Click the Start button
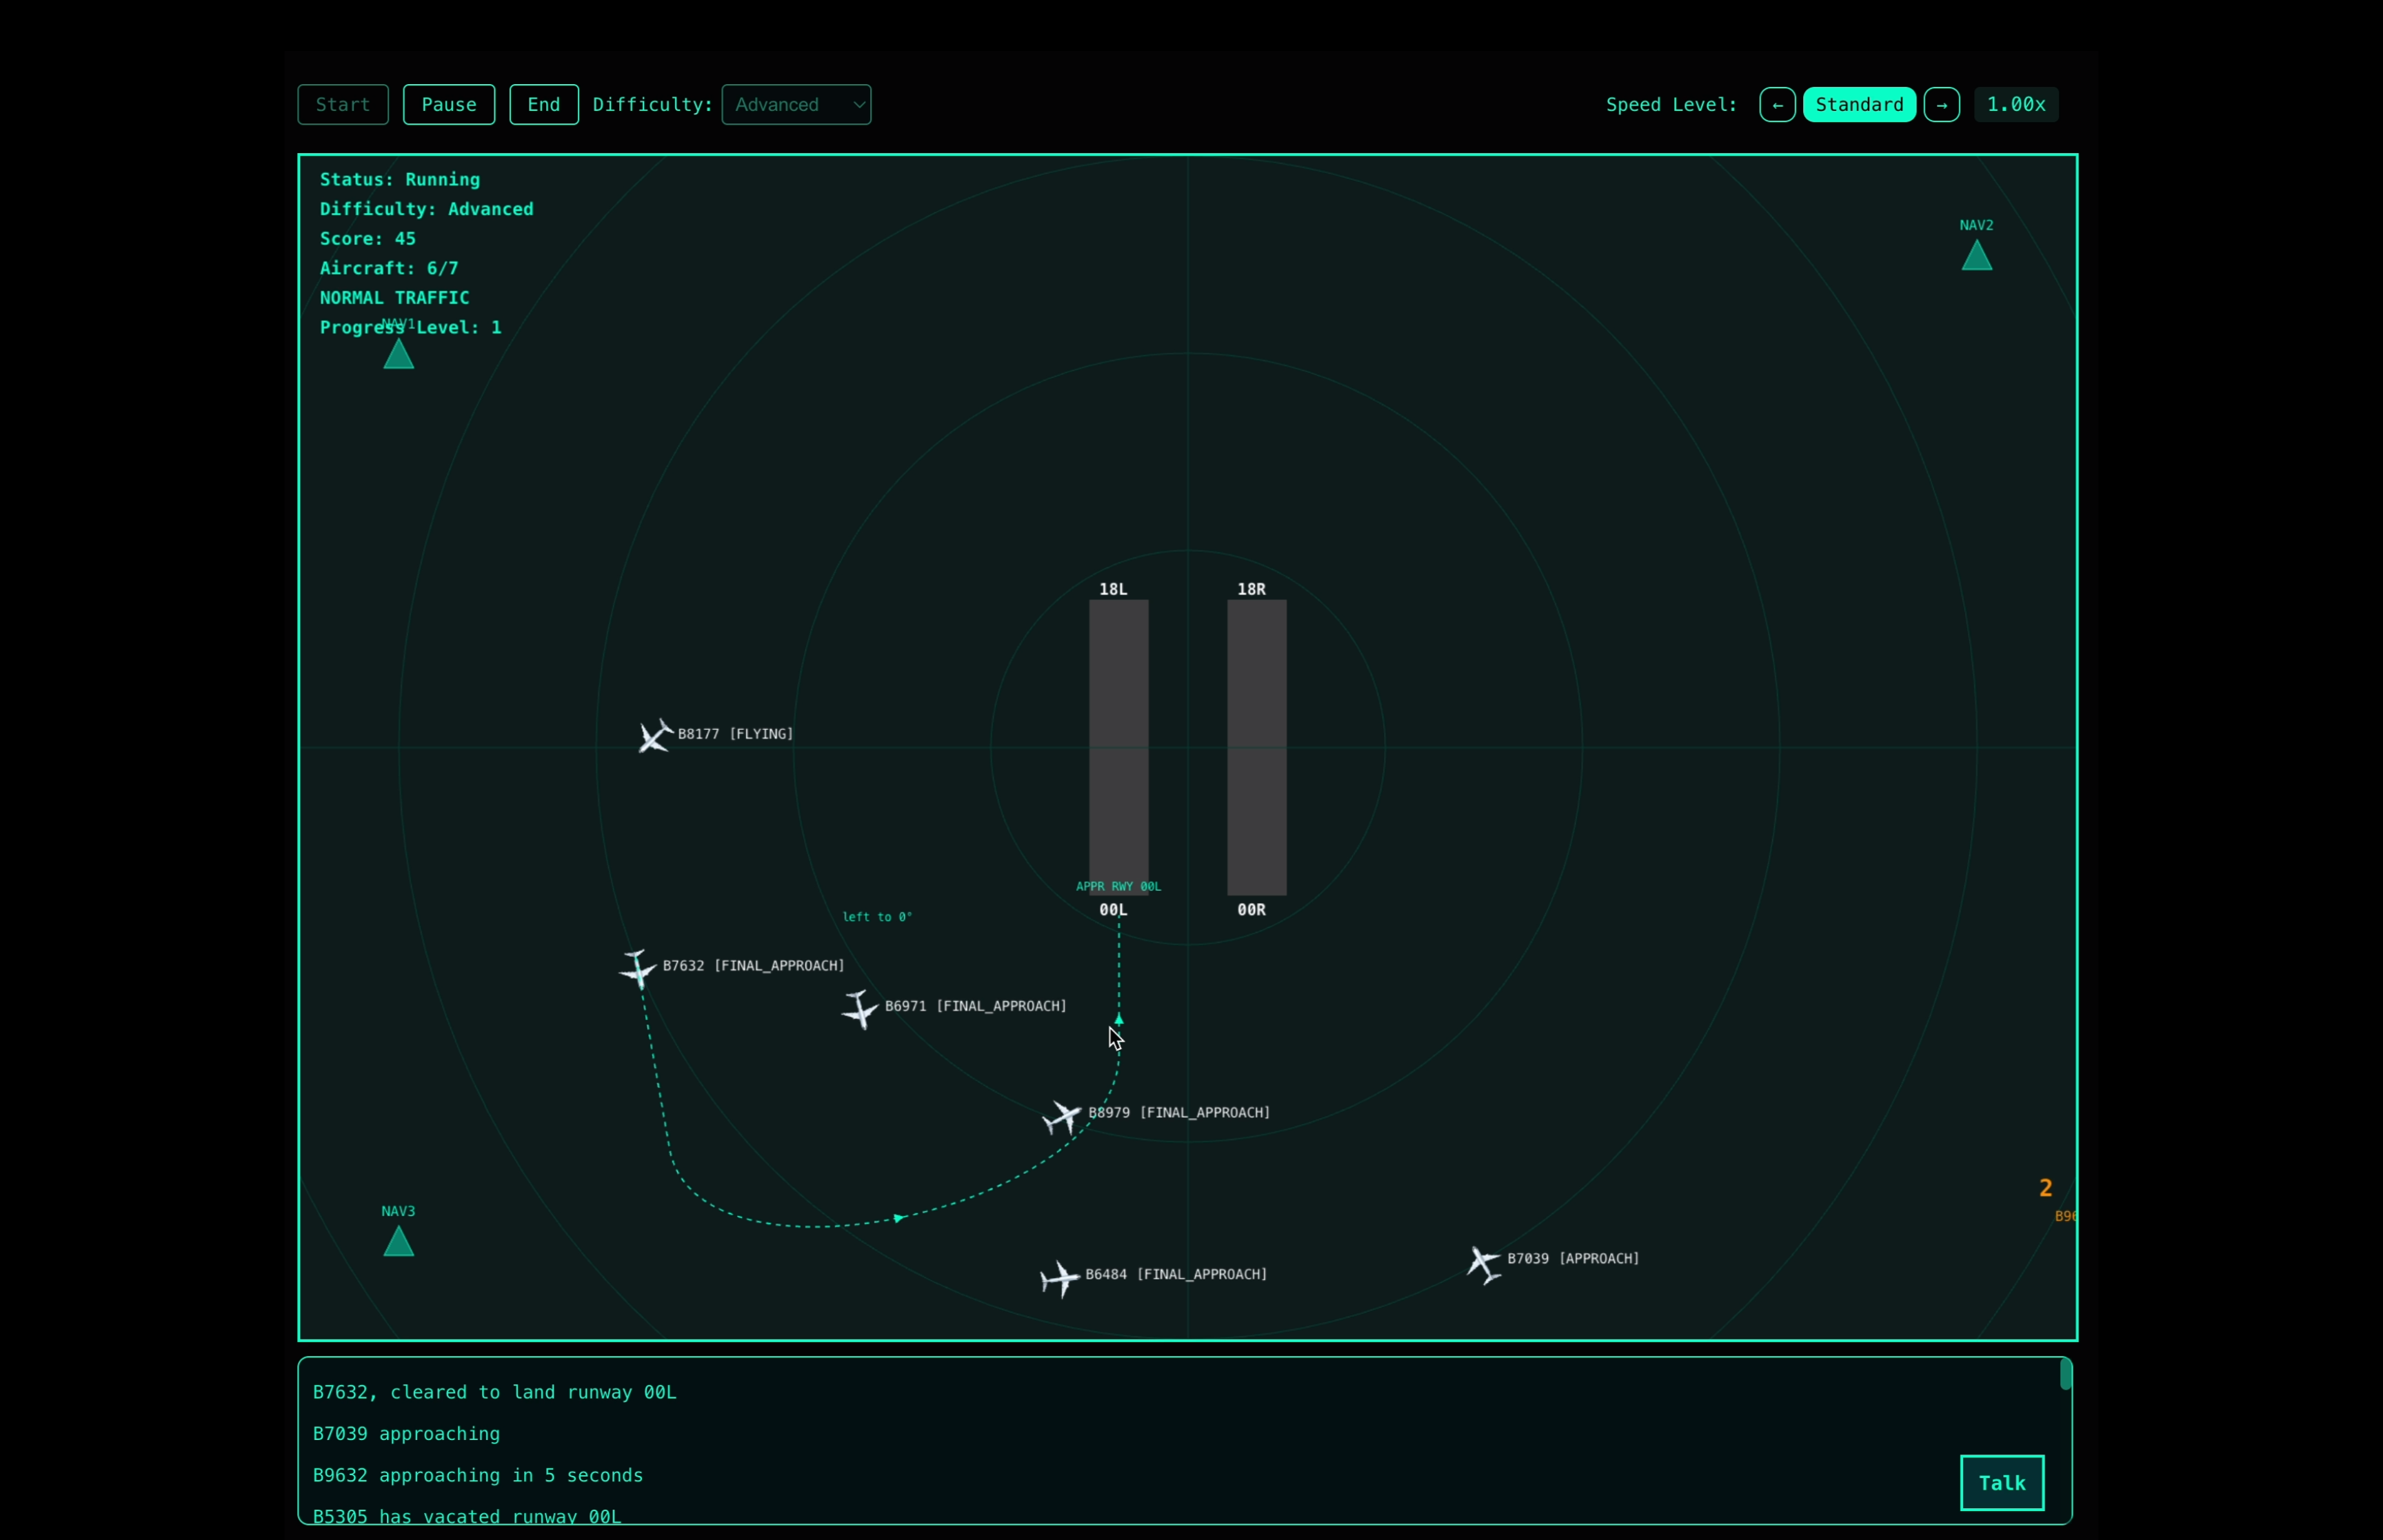 [343, 105]
